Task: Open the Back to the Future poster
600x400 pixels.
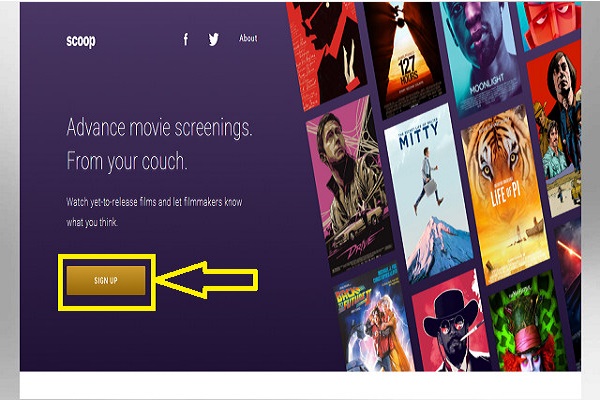Action: tap(372, 320)
